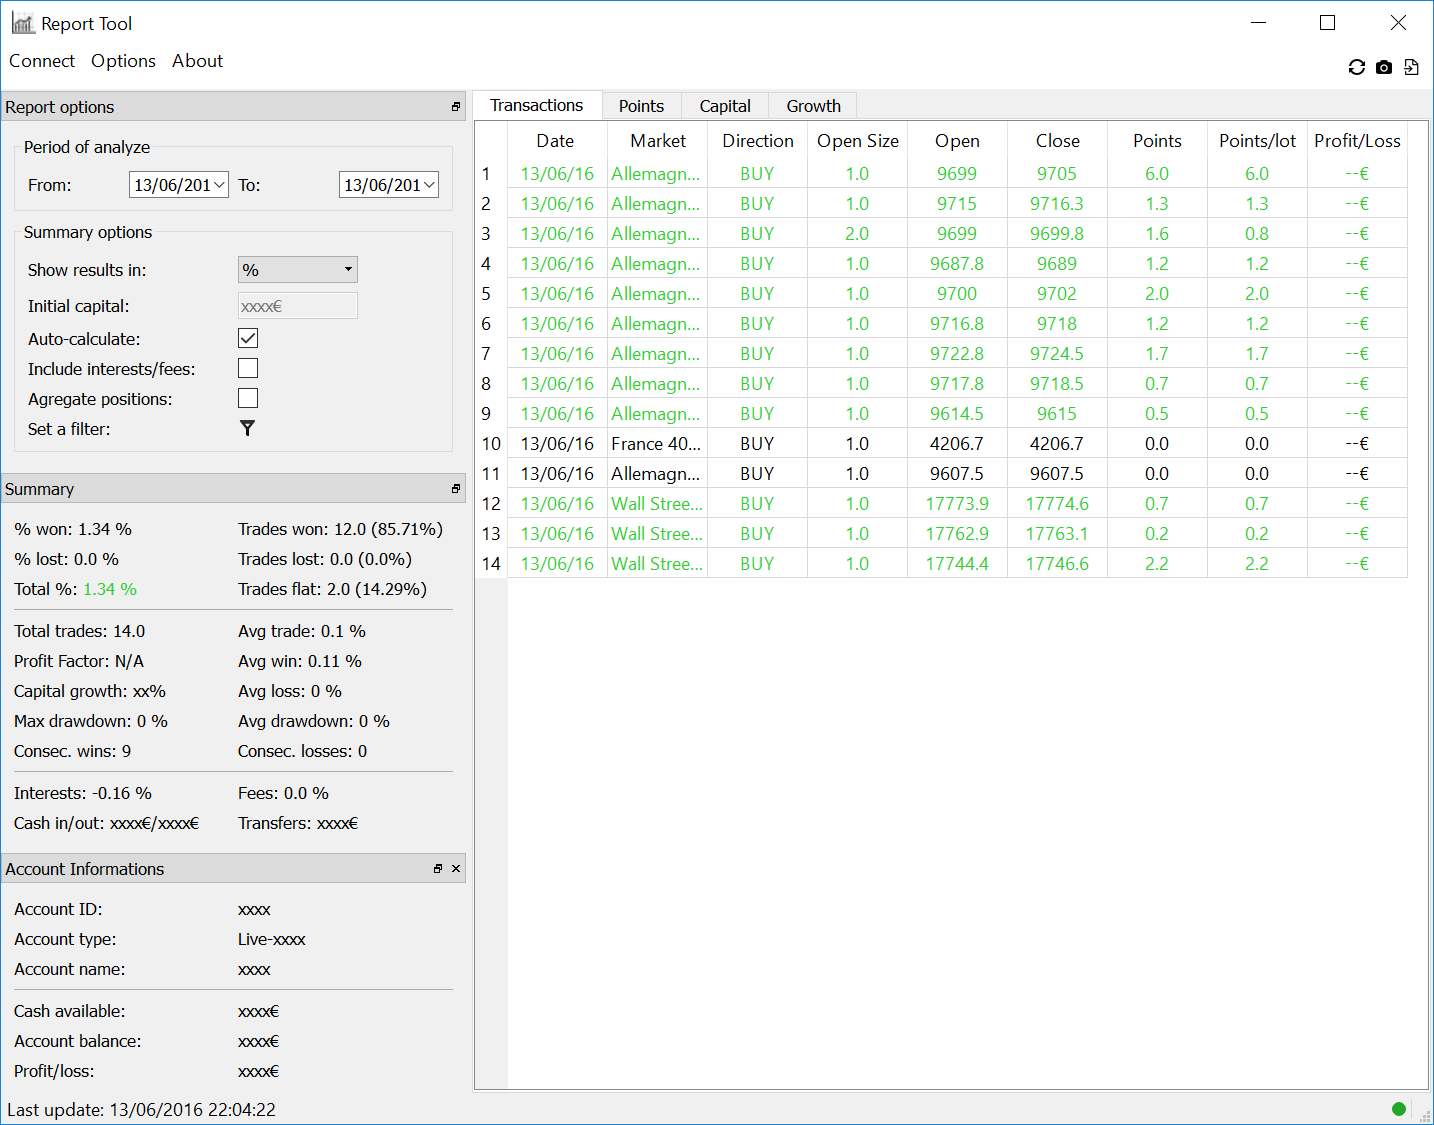1434x1125 pixels.
Task: Click the export report icon
Action: point(1411,67)
